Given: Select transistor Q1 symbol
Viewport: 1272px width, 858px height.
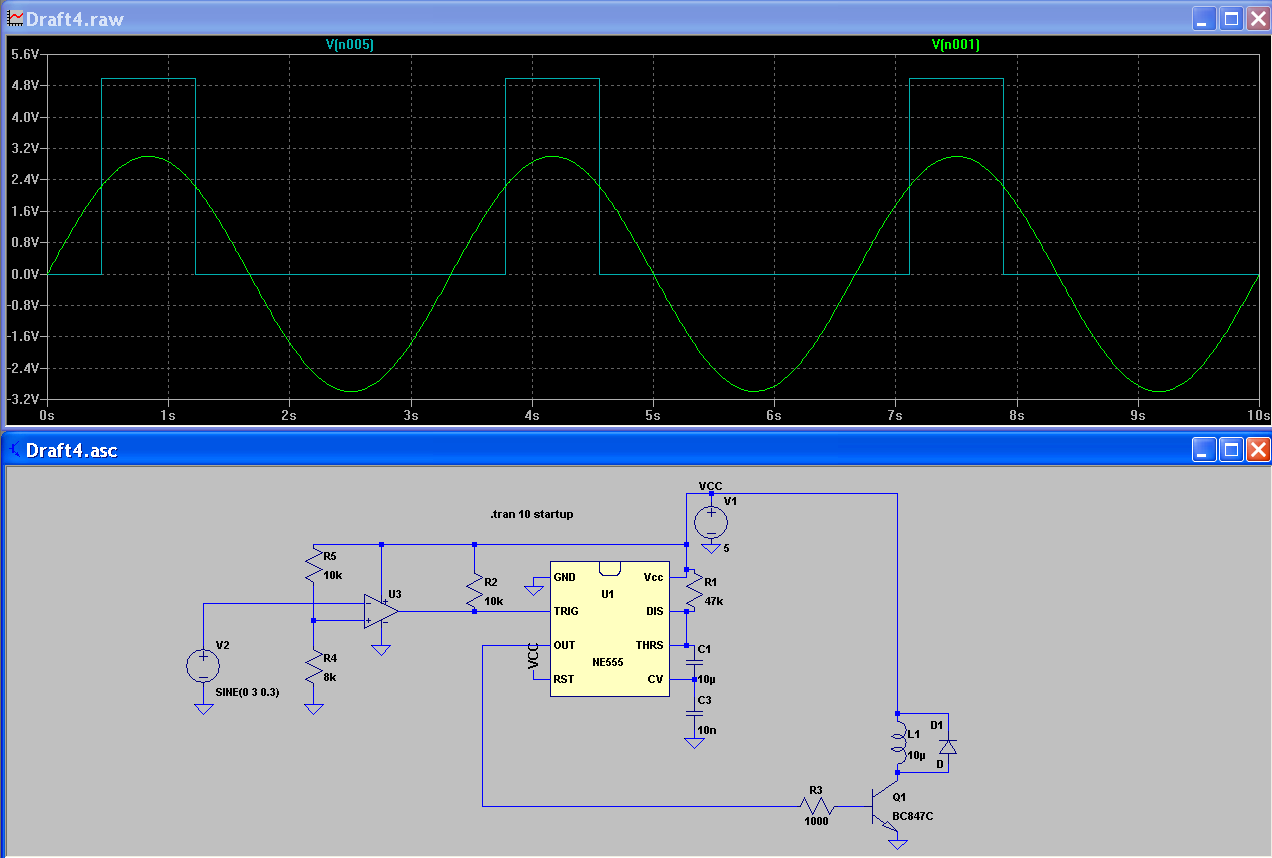Looking at the screenshot, I should 886,805.
